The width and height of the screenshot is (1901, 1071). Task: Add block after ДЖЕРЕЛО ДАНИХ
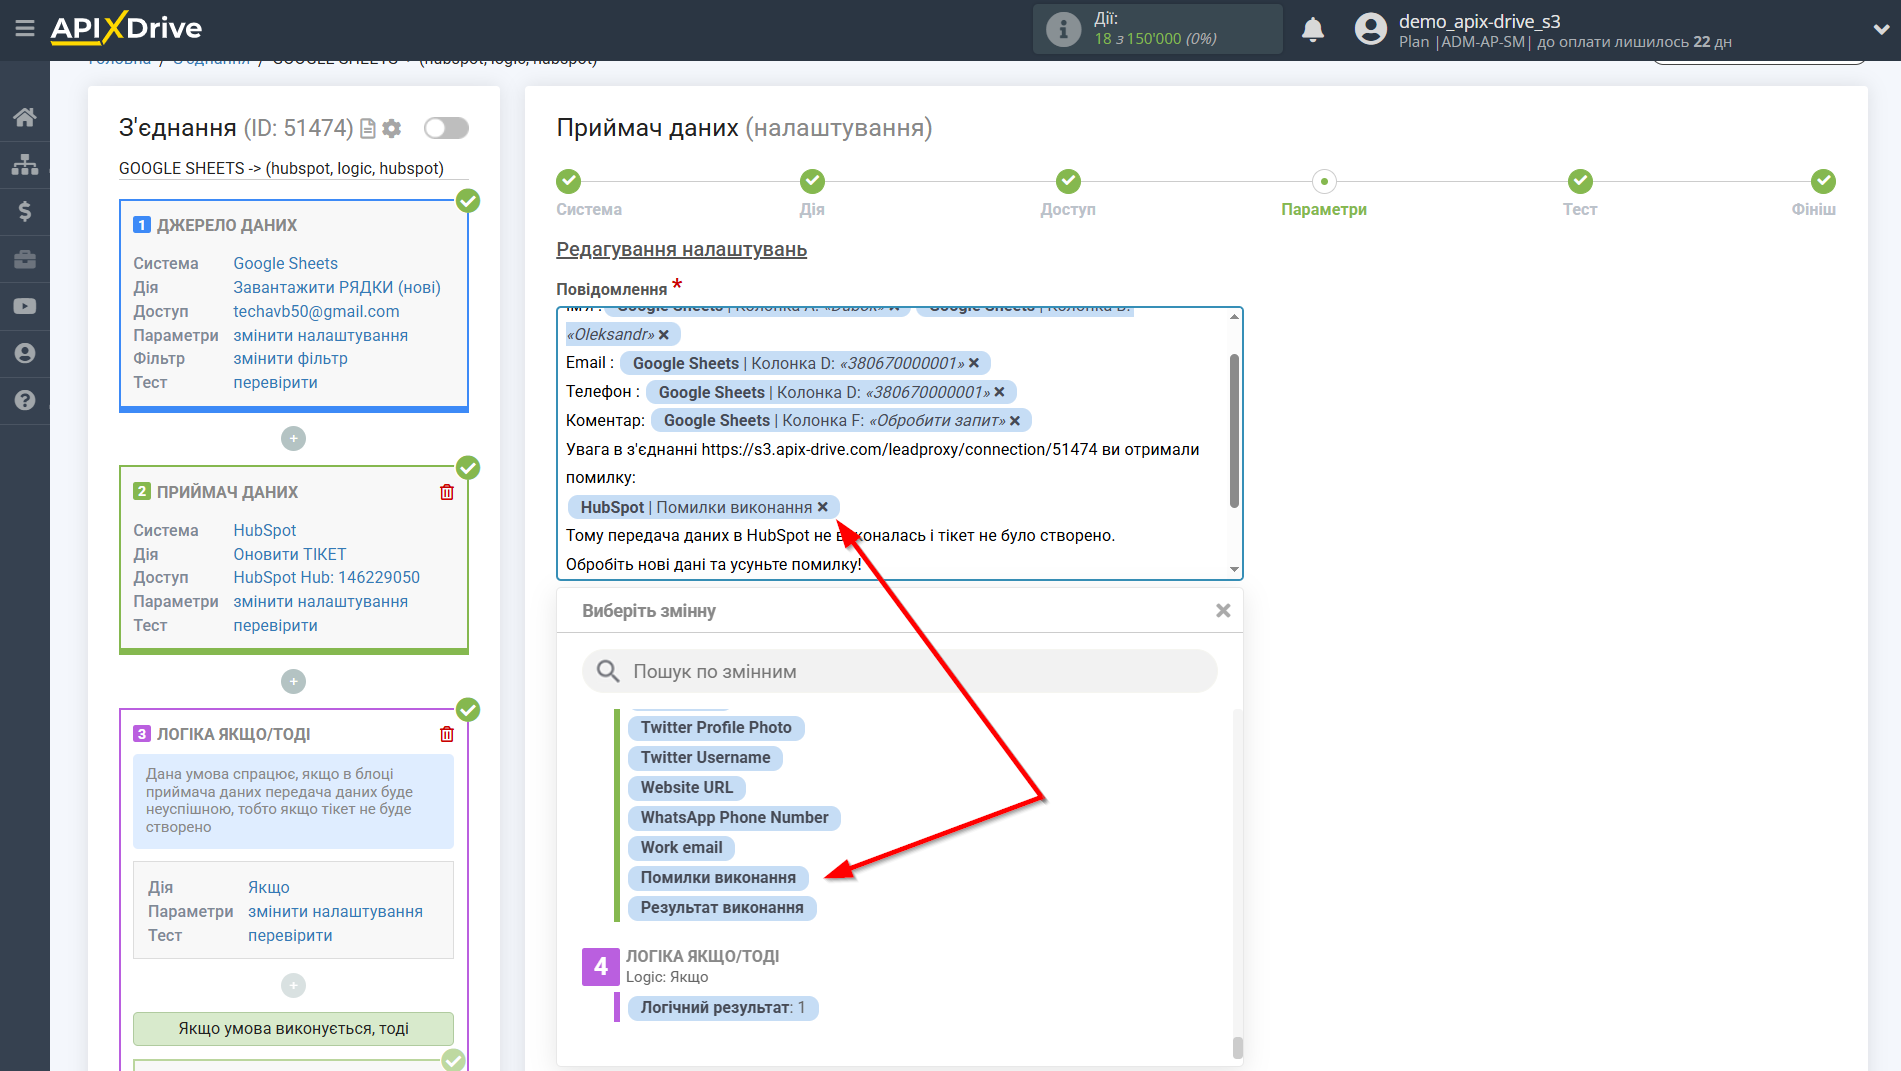click(293, 438)
